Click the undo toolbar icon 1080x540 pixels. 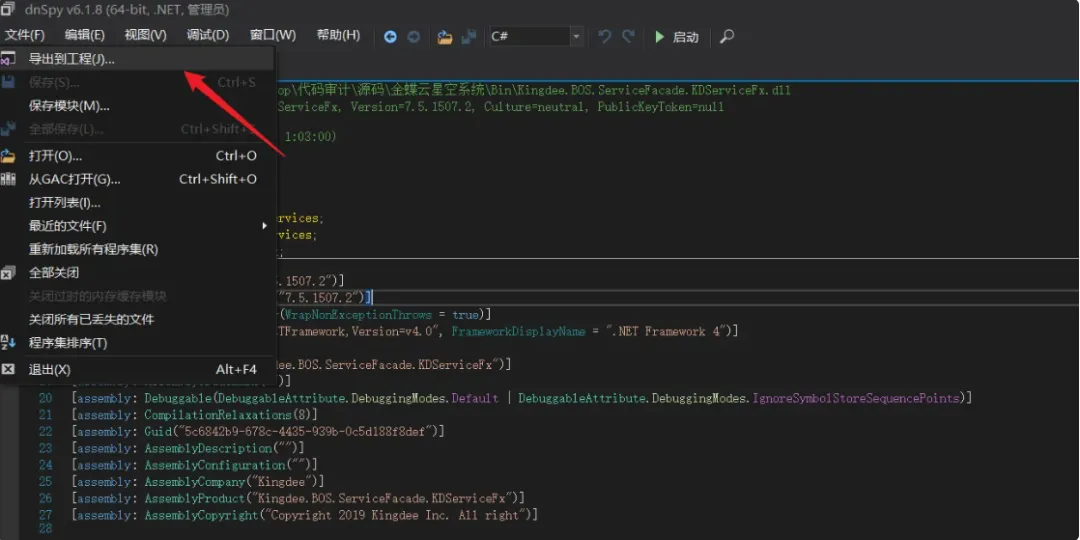tap(604, 37)
